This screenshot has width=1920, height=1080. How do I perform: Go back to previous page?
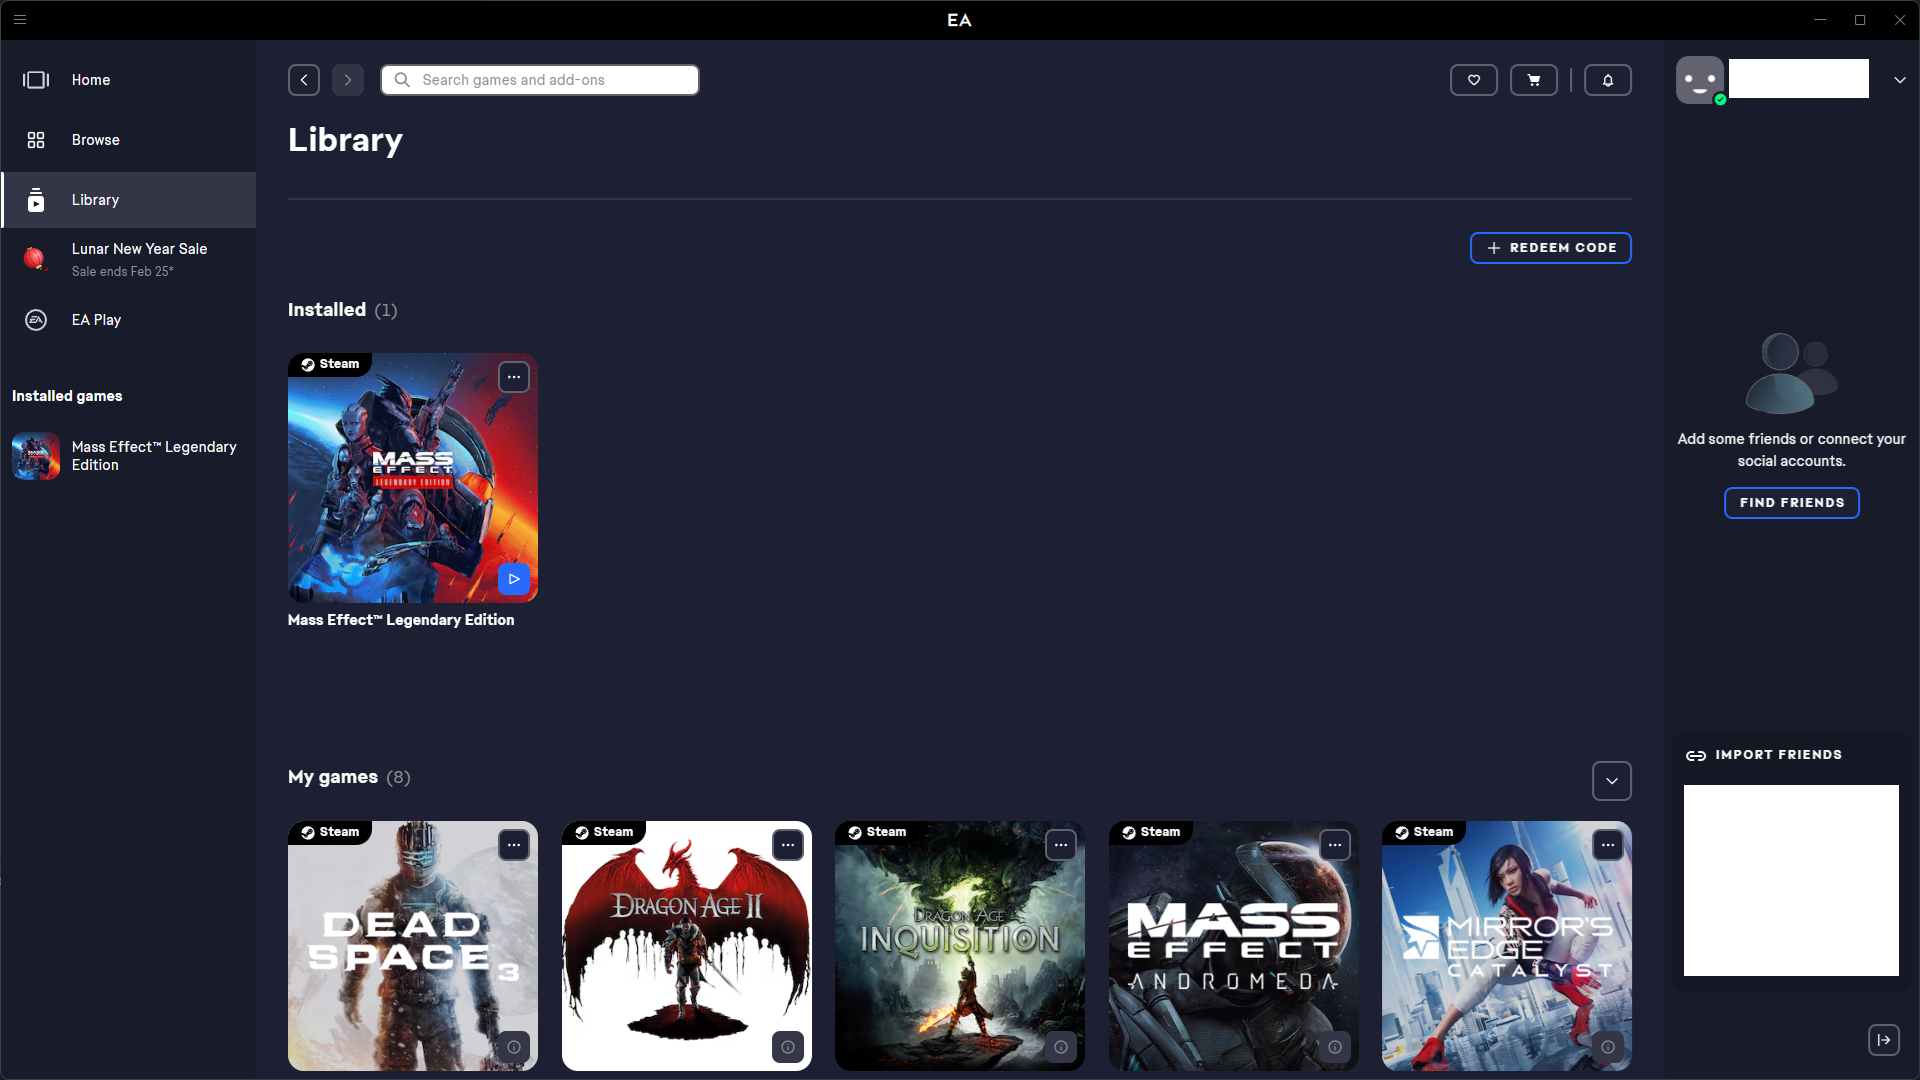click(304, 80)
